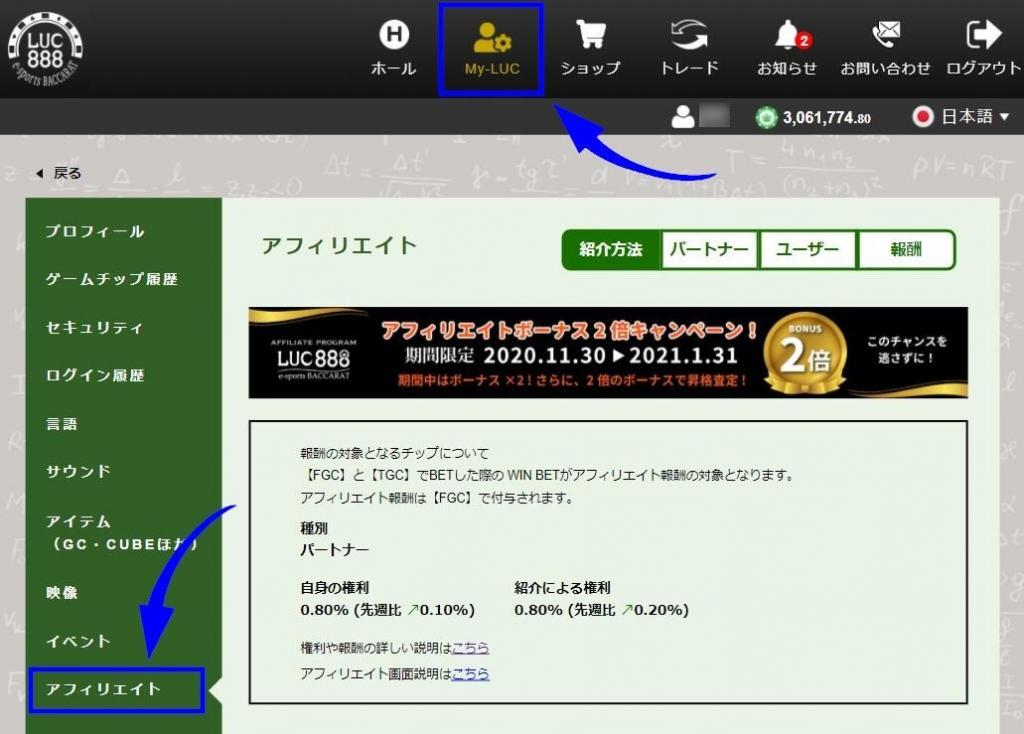The image size is (1024, 734).
Task: Open こちら link for アフィリエイト画面説明
Action: pos(470,673)
